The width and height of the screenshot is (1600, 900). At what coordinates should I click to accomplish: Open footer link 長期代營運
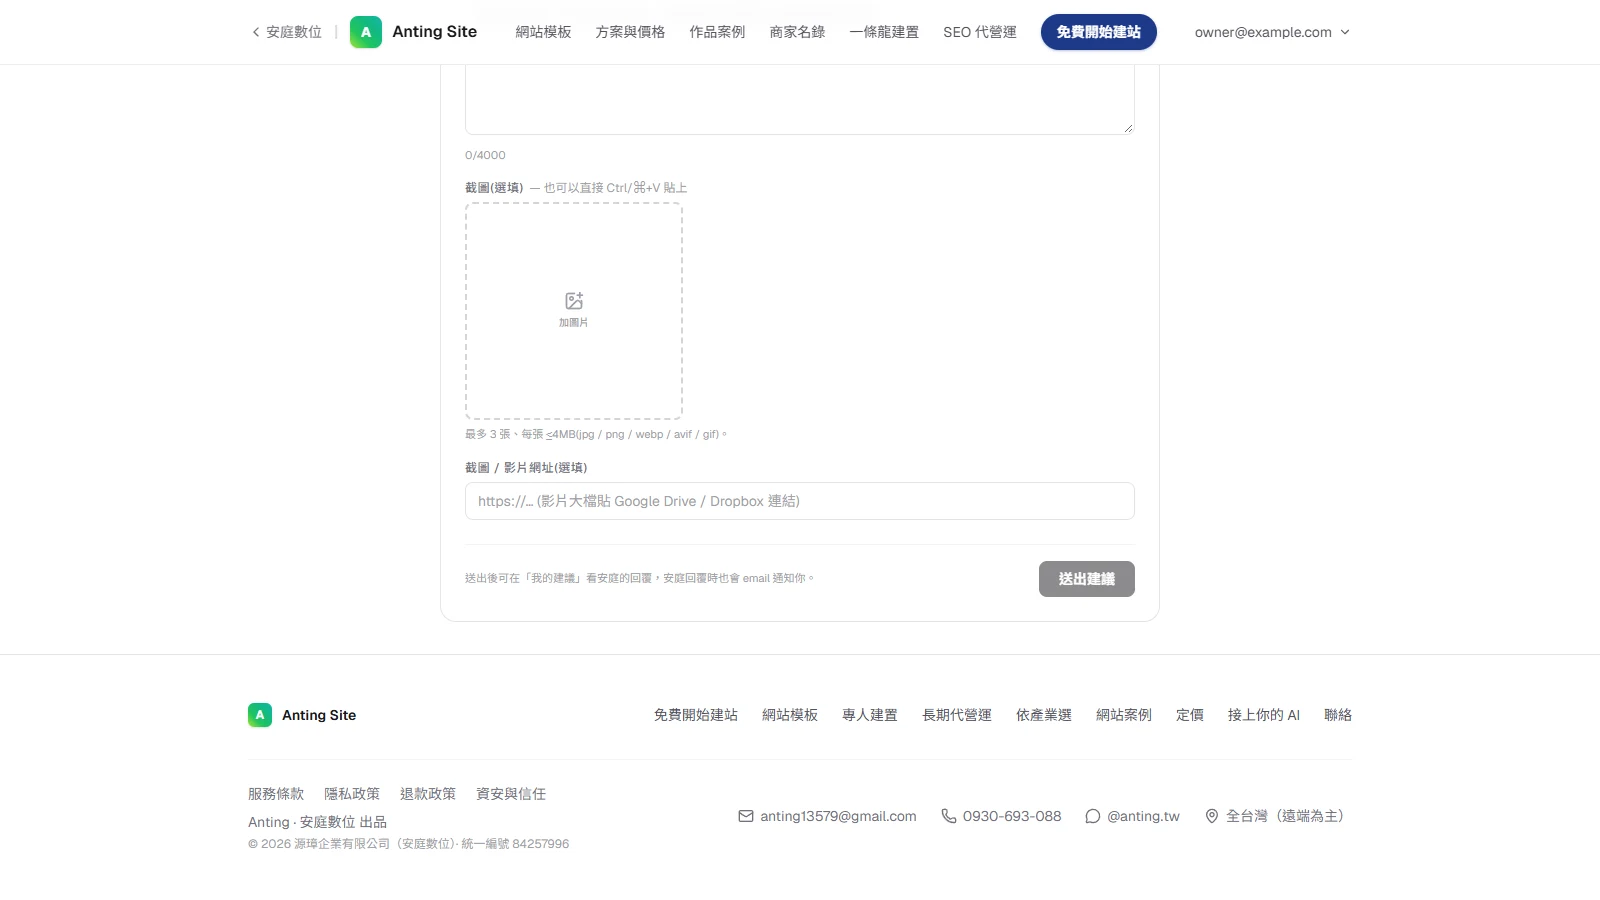tap(957, 715)
